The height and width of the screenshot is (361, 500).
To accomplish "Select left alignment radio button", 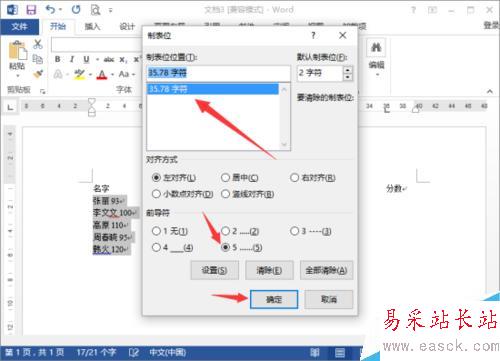I will pyautogui.click(x=156, y=178).
